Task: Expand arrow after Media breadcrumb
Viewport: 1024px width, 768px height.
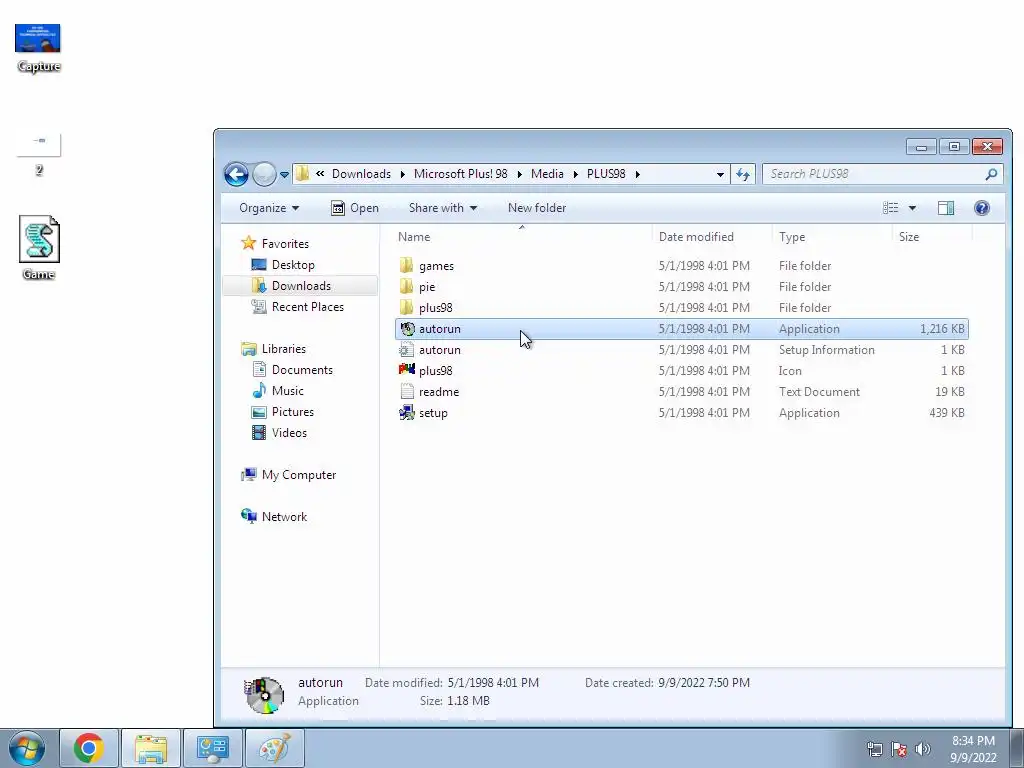Action: 575,174
